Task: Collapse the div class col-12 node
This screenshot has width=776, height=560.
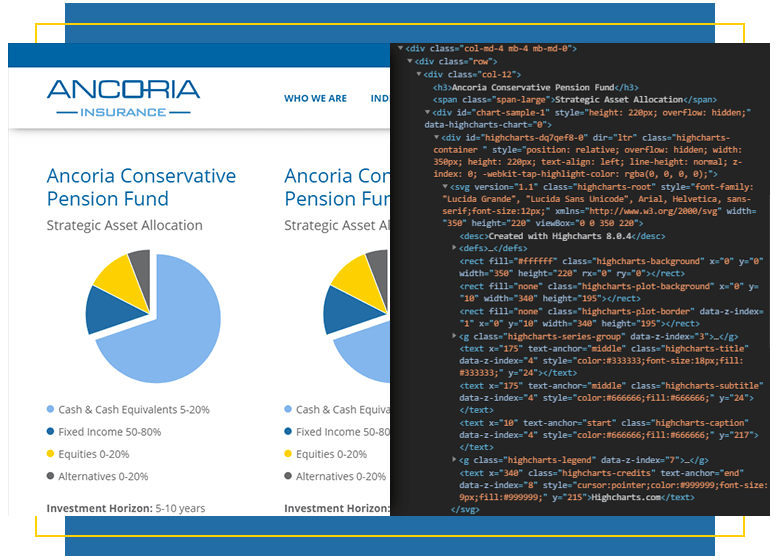Action: tap(419, 74)
